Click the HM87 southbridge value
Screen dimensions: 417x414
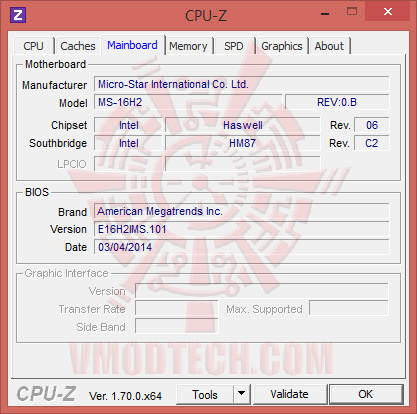click(243, 143)
